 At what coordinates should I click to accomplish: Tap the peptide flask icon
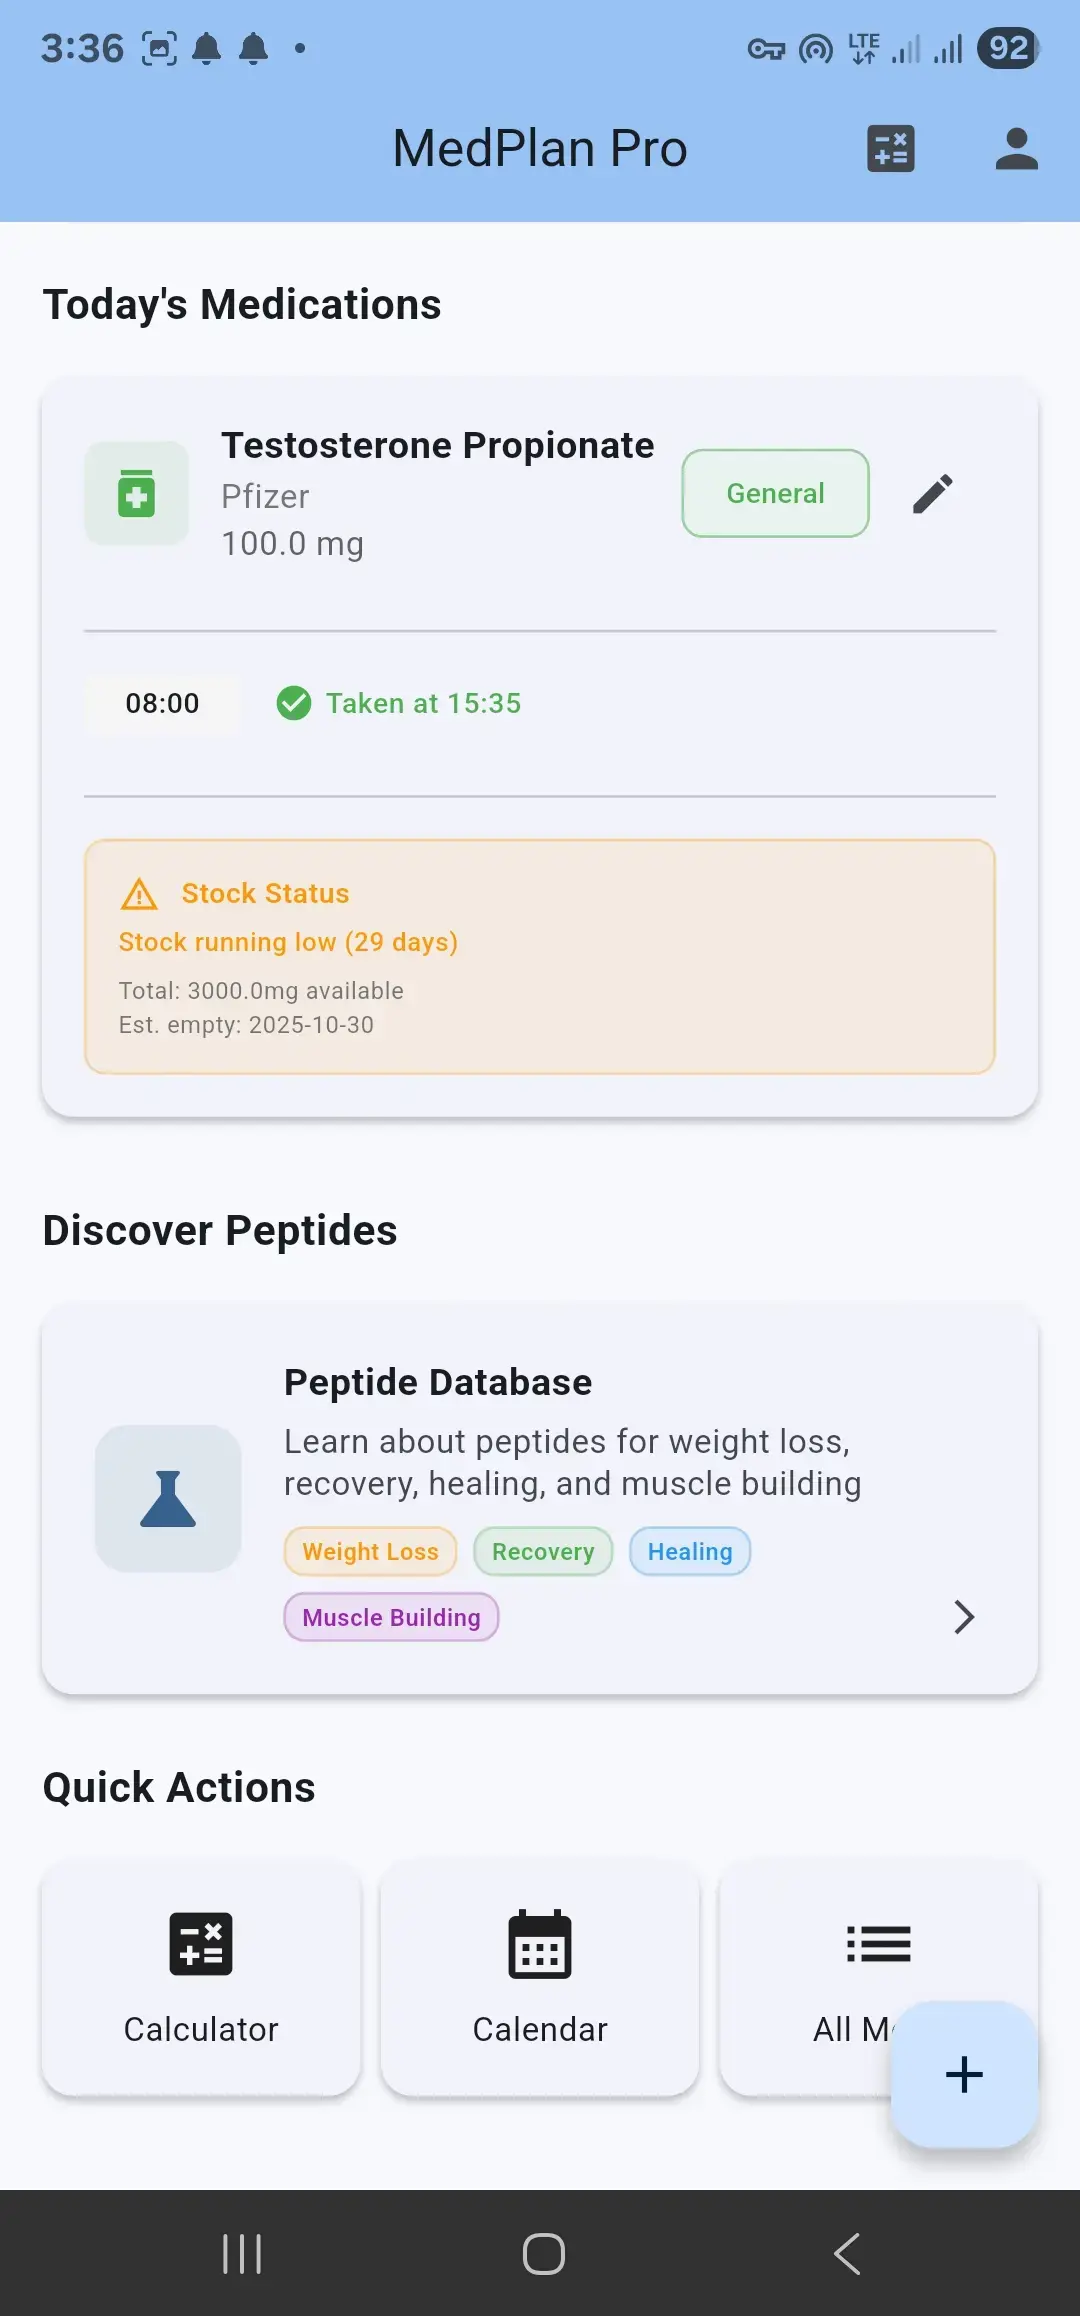tap(168, 1498)
